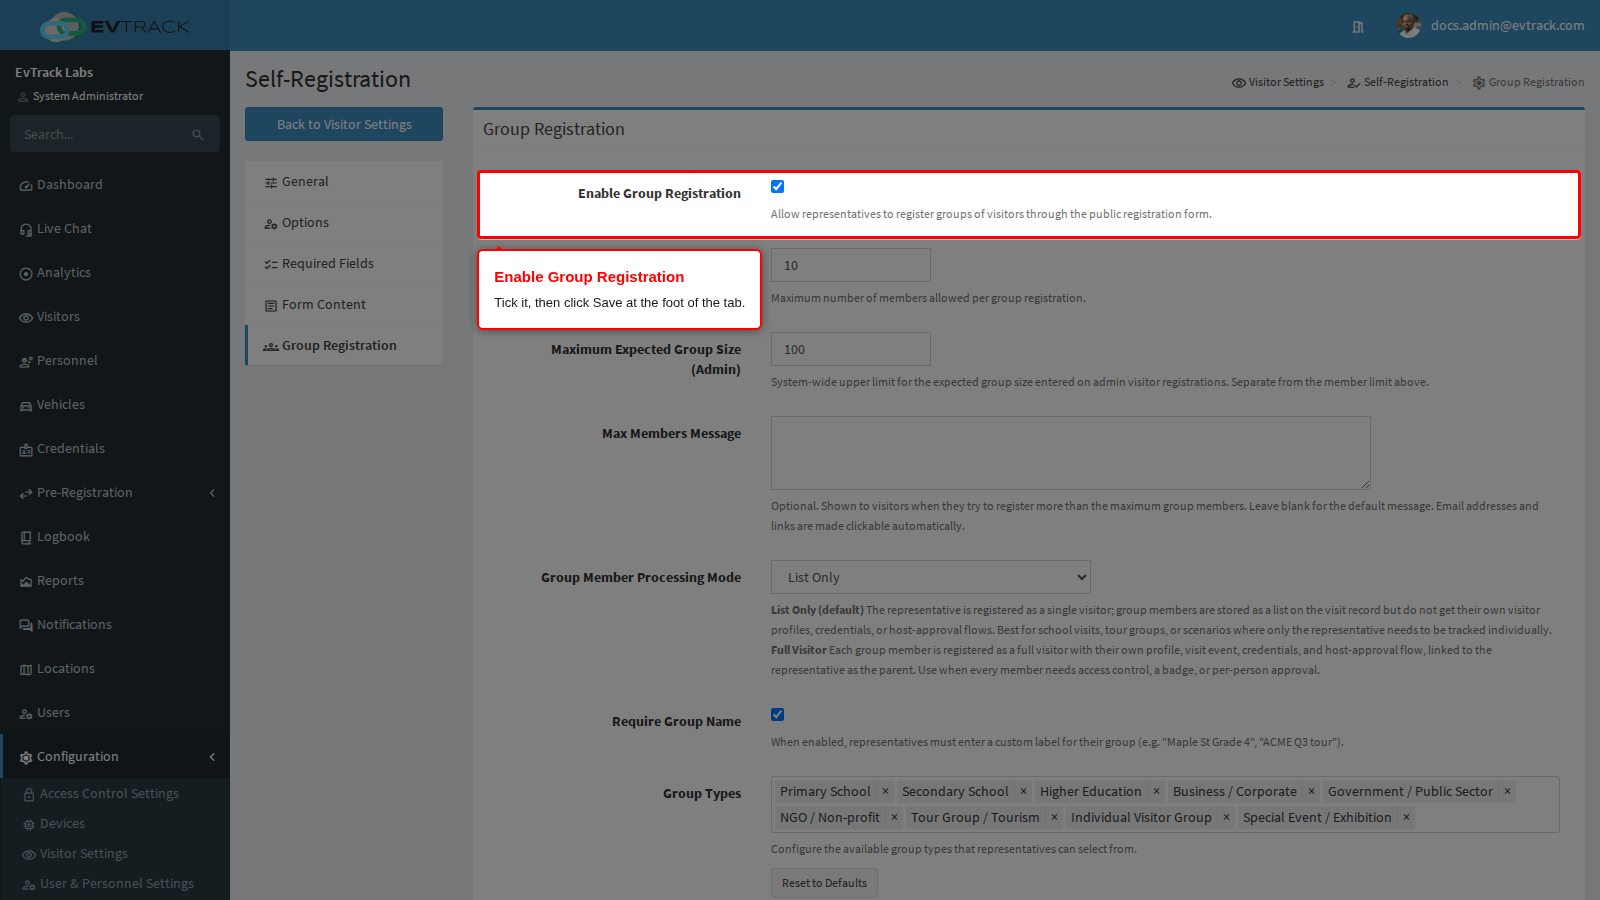Select the Options settings tab
This screenshot has height=900, width=1600.
pyautogui.click(x=344, y=223)
